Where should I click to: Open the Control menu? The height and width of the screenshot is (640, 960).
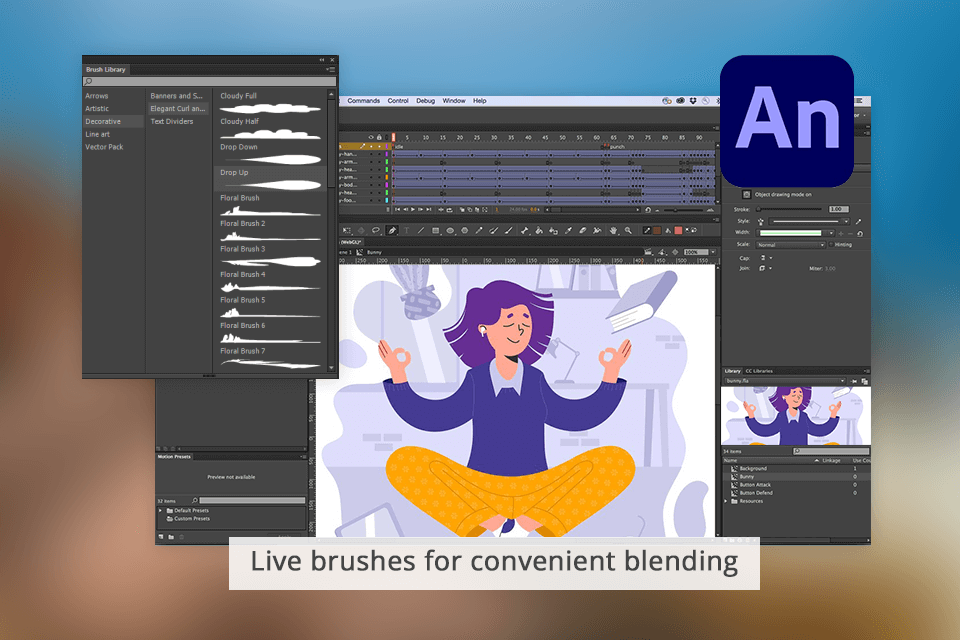coord(398,100)
